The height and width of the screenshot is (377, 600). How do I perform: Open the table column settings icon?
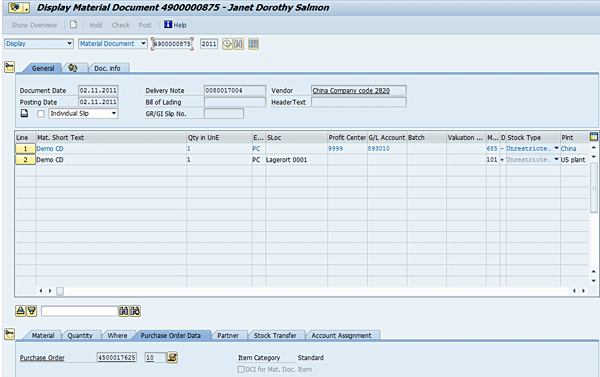(594, 137)
